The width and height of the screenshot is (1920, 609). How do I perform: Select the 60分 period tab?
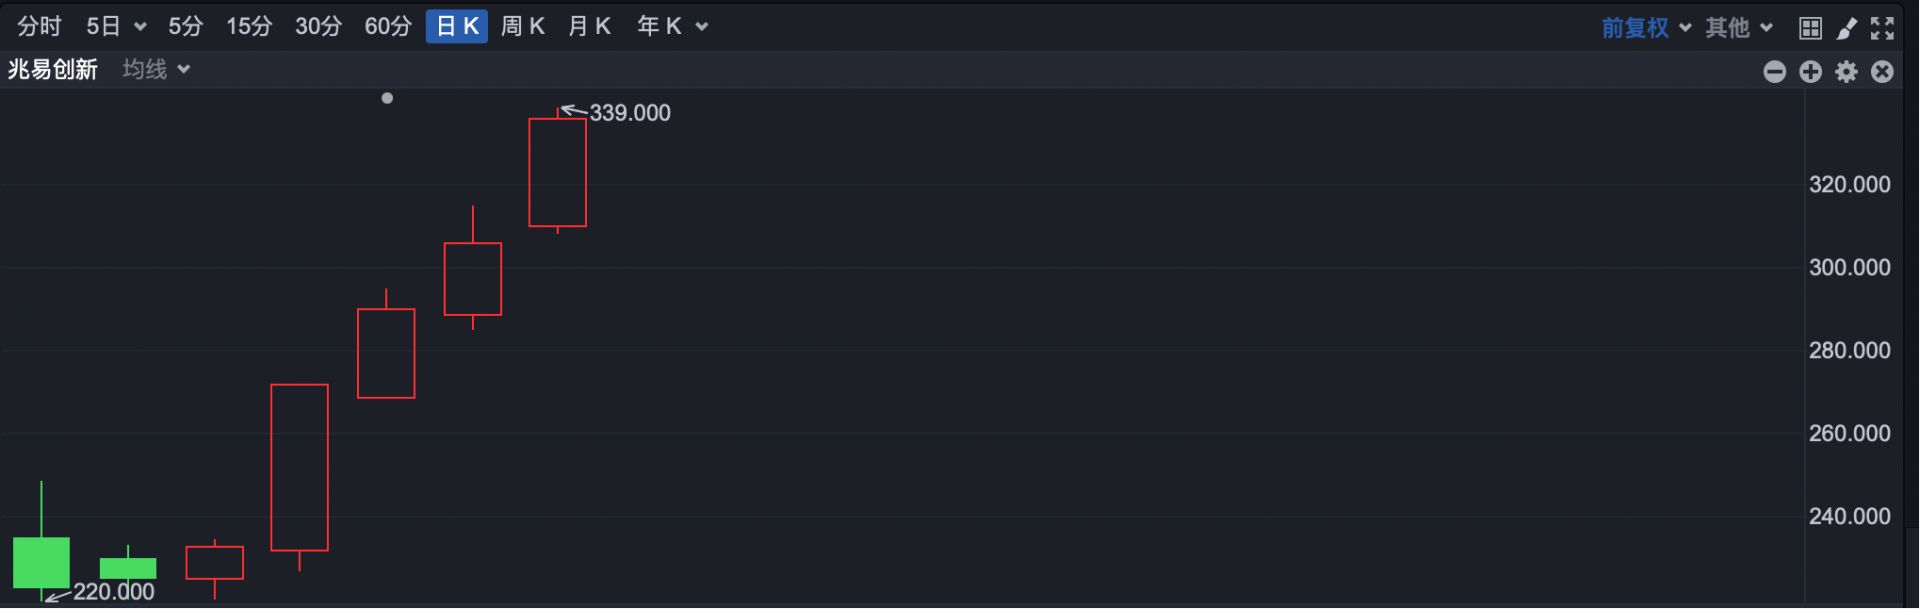point(388,26)
